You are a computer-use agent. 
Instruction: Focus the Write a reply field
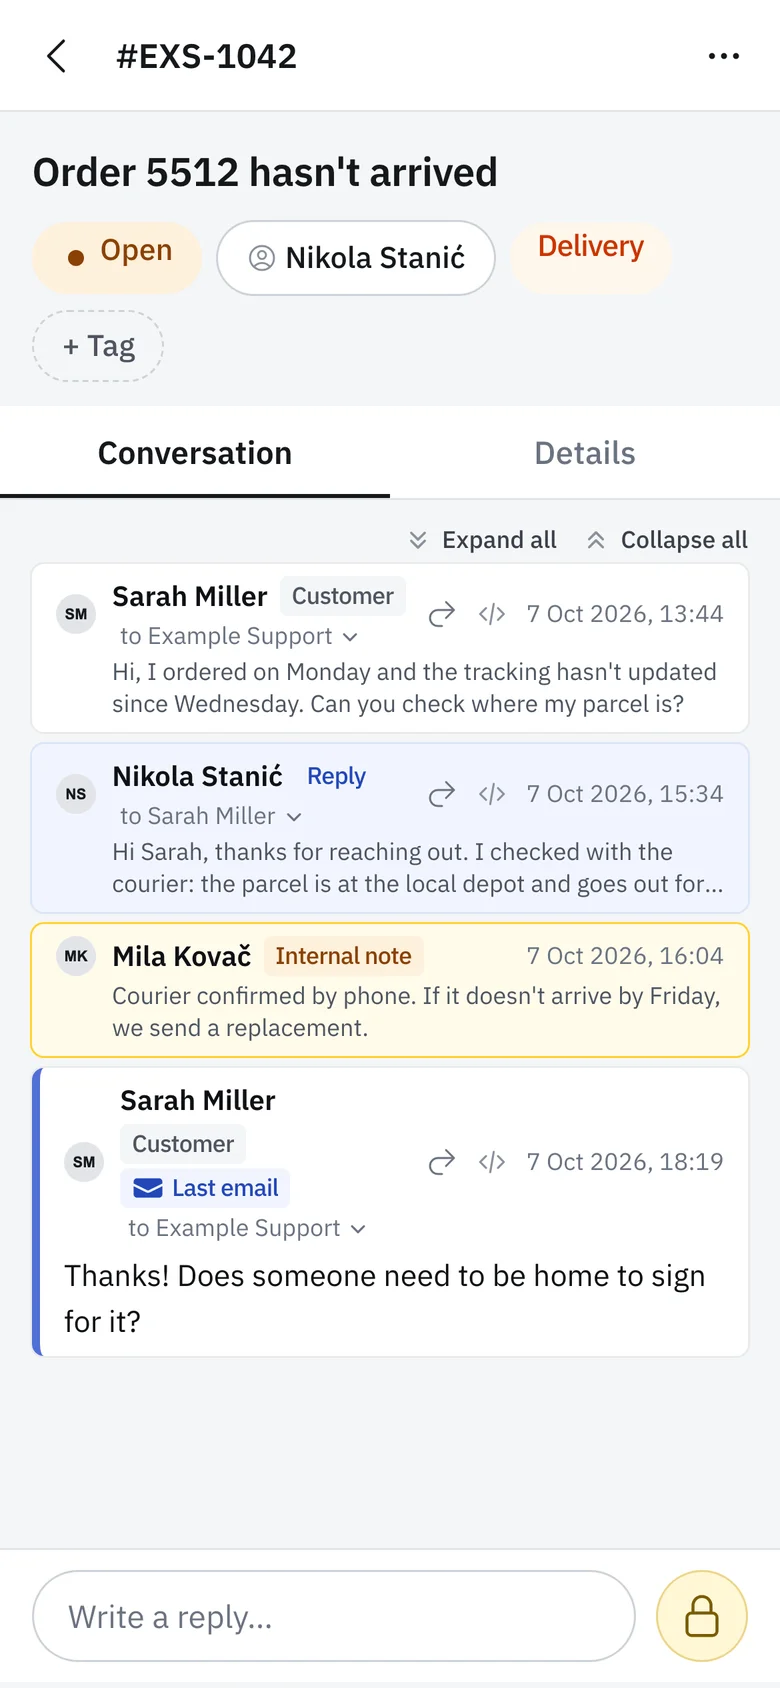[334, 1616]
